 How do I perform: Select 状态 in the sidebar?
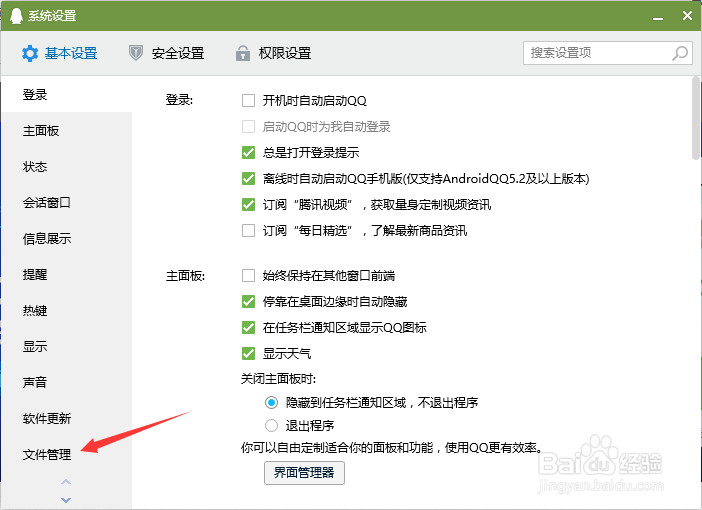[66, 167]
